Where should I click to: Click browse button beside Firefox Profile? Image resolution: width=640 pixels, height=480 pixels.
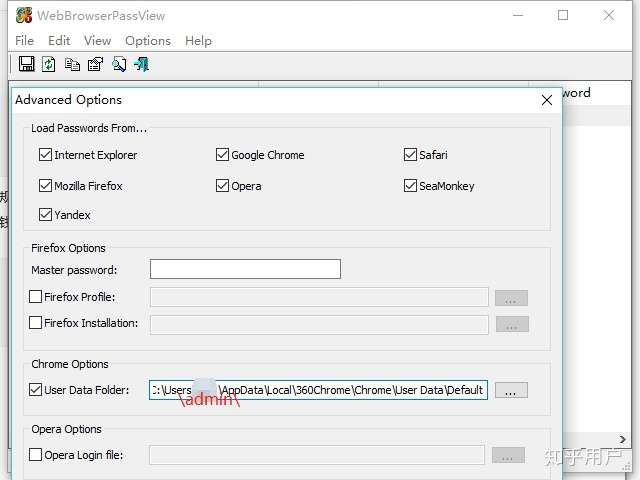pyautogui.click(x=511, y=298)
